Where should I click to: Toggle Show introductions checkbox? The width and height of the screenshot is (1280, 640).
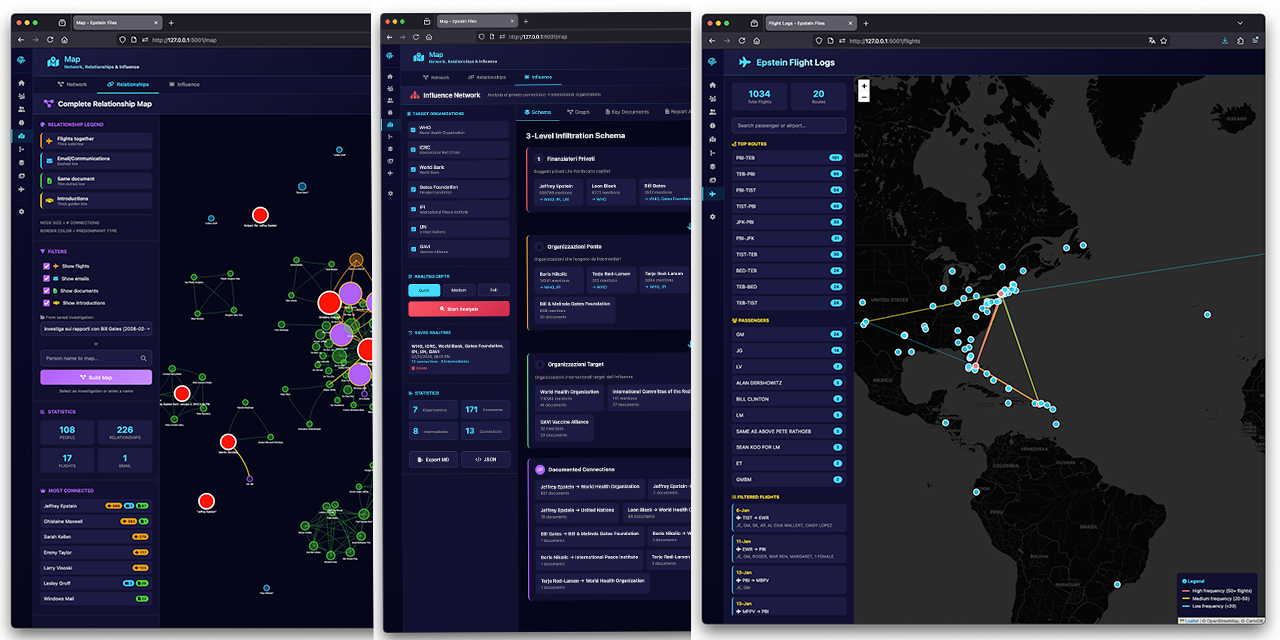46,302
